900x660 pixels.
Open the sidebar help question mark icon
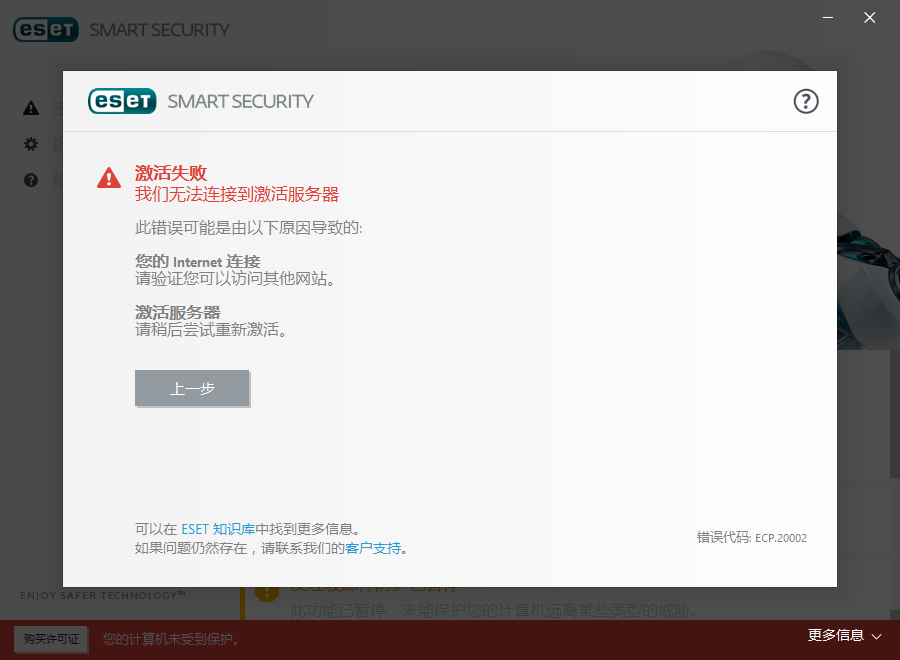[x=31, y=180]
